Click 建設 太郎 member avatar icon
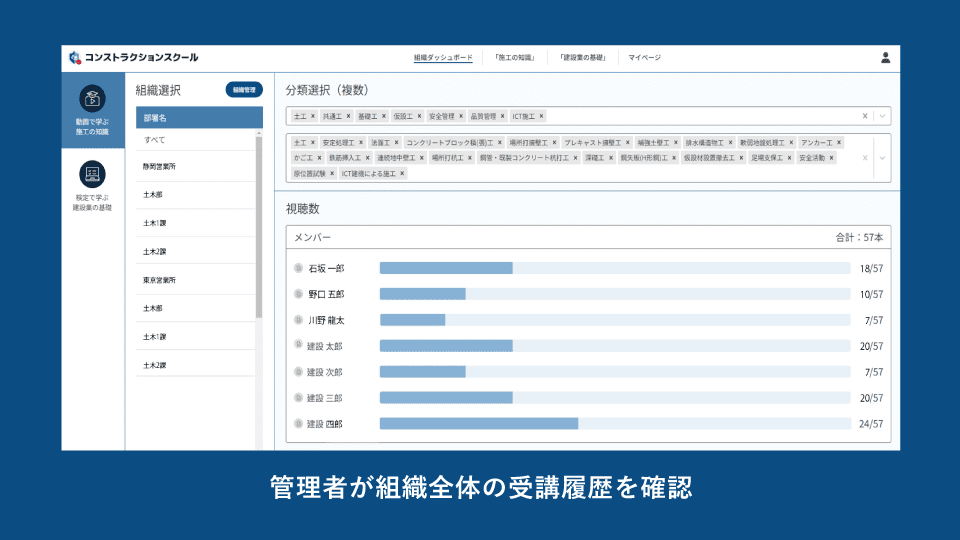Screen dimensions: 960x540 [x=298, y=345]
